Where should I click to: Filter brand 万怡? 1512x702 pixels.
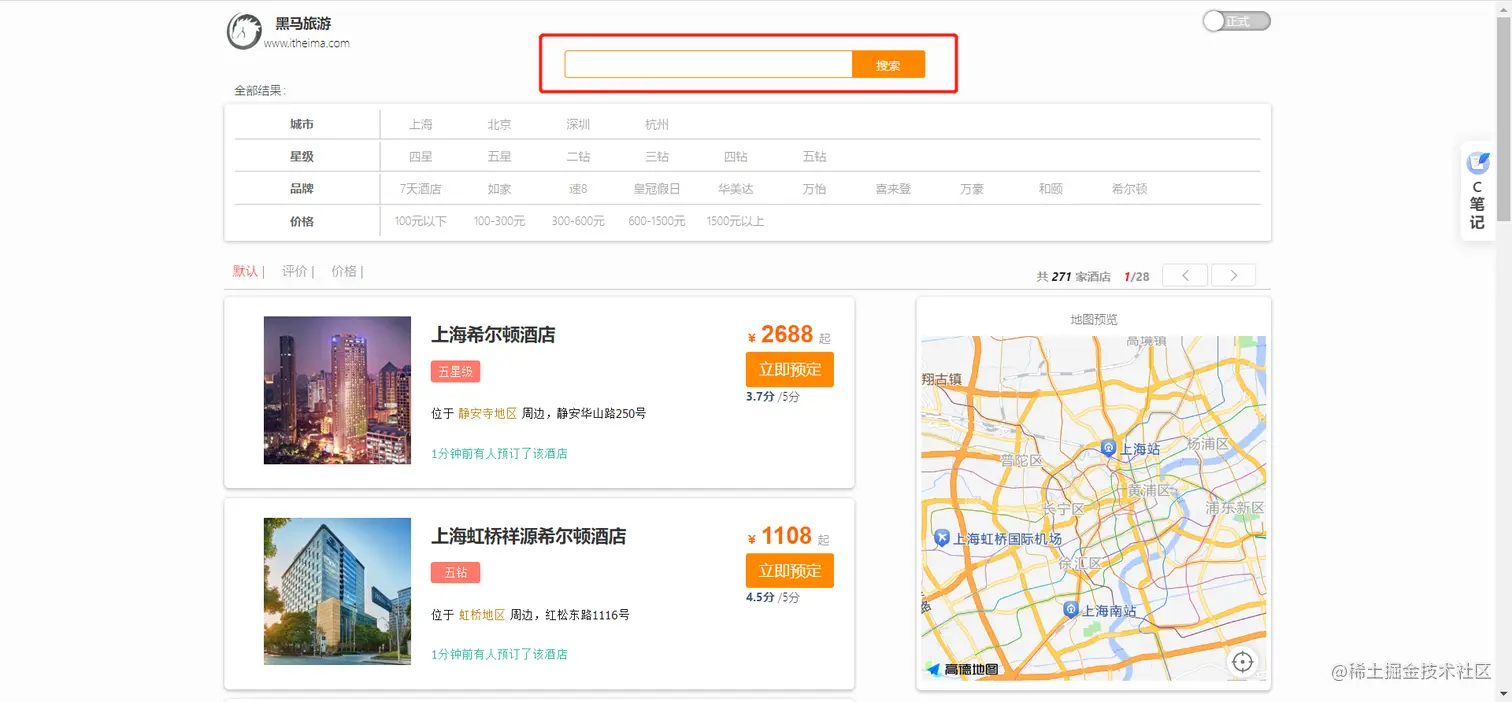point(815,189)
